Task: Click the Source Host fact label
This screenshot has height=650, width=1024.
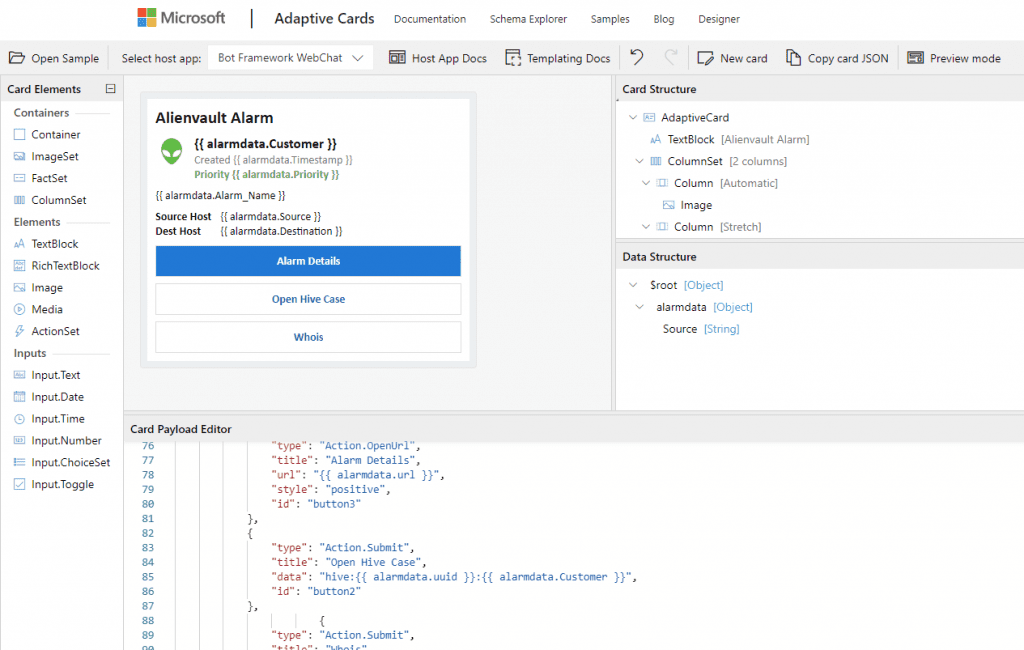Action: click(184, 216)
